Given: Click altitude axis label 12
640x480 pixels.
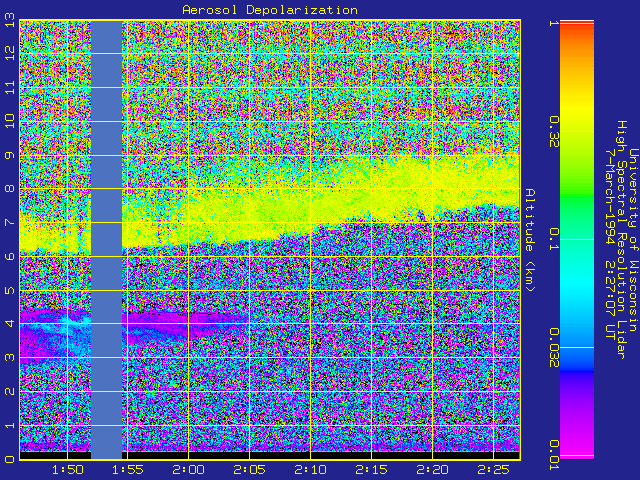Looking at the screenshot, I should 10,53.
